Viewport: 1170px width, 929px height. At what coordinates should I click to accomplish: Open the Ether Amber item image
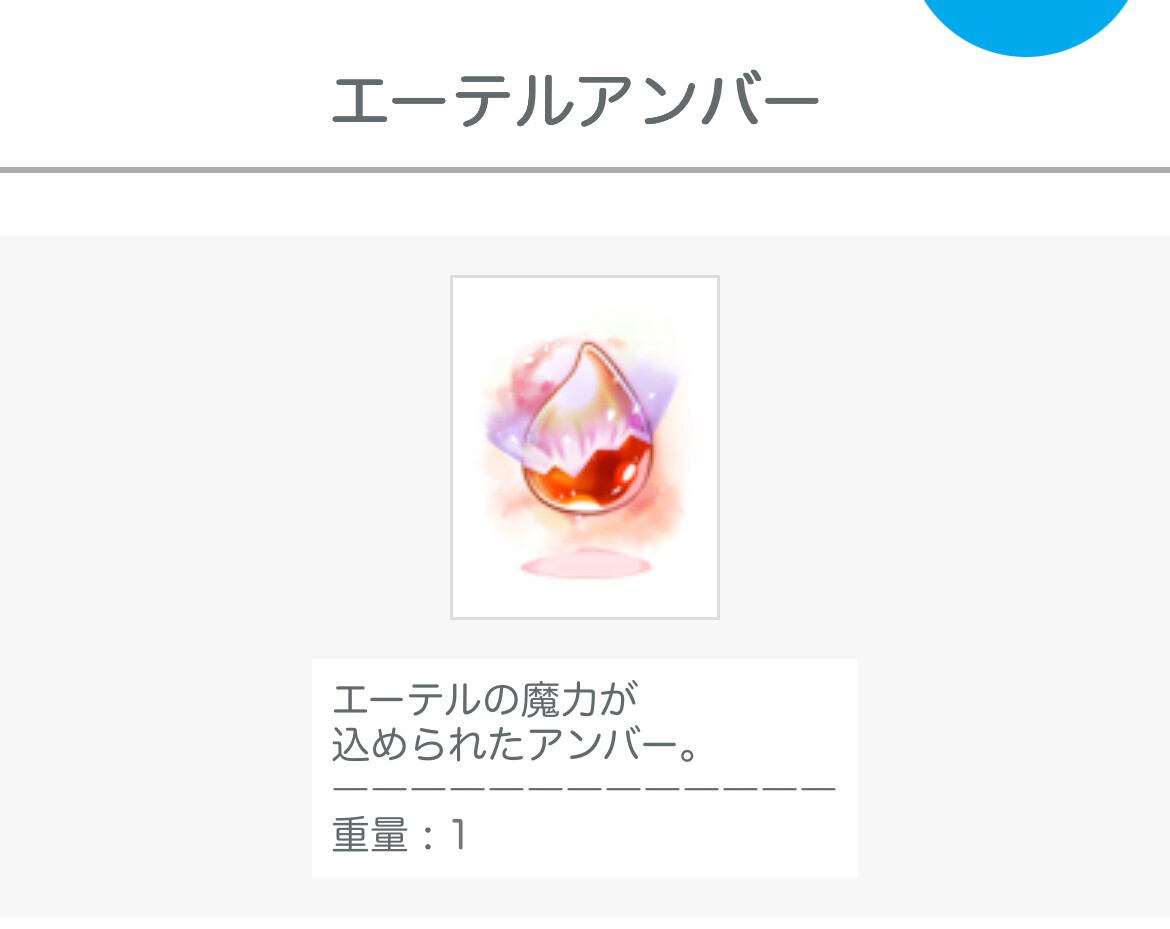point(584,447)
